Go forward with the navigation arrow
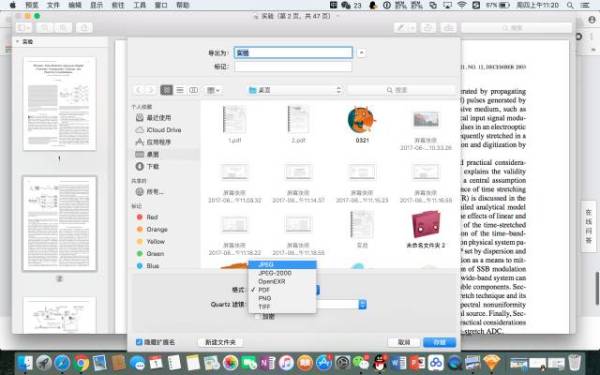Screen dimensions: 600x375 [x=150, y=90]
